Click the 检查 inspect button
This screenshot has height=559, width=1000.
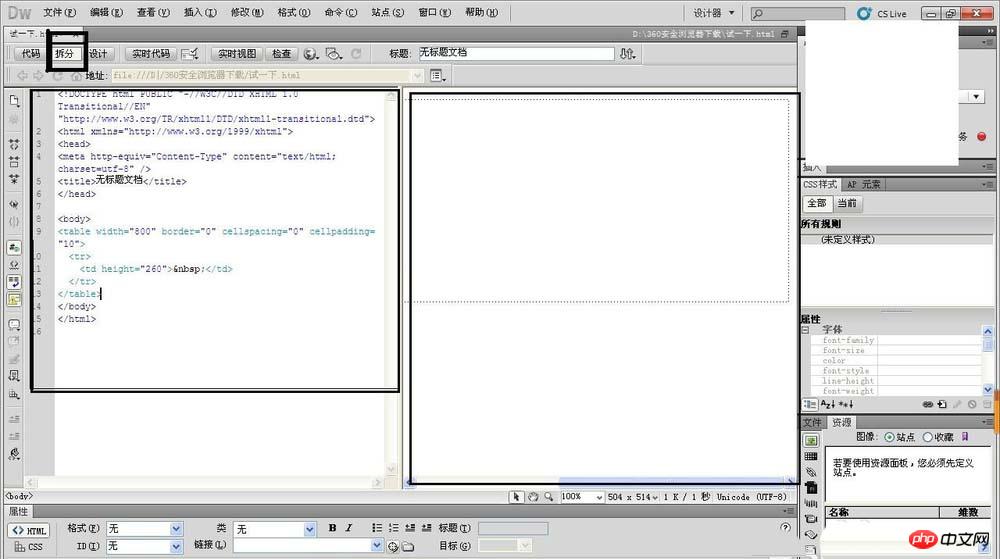tap(282, 54)
